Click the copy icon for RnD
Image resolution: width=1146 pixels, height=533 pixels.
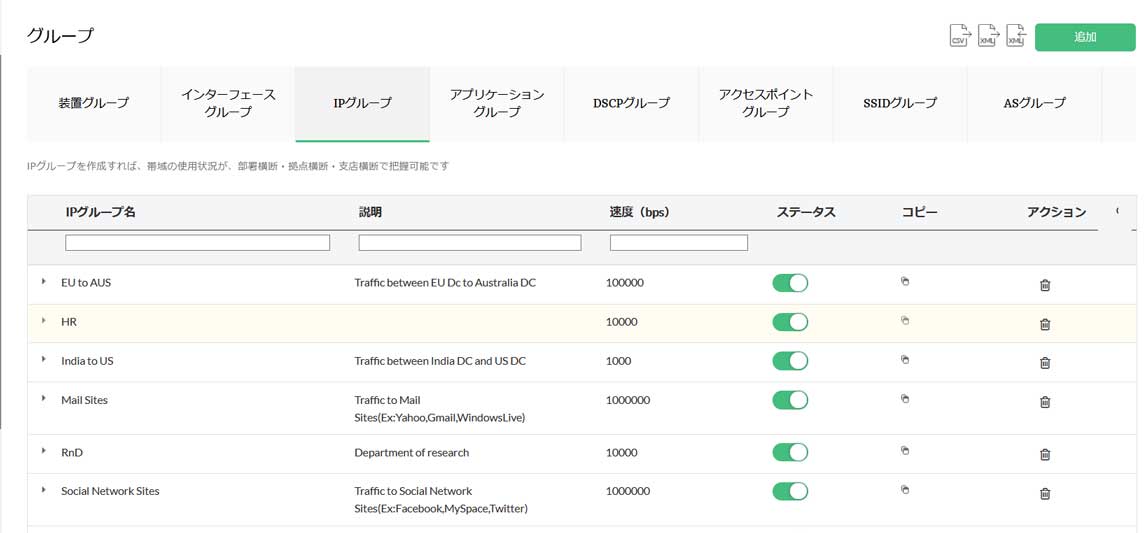pyautogui.click(x=905, y=451)
